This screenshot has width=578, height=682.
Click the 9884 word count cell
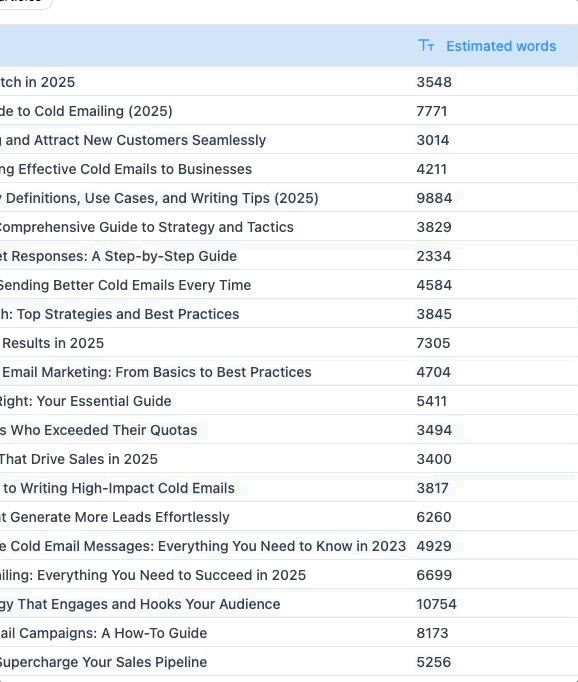pyautogui.click(x=434, y=198)
